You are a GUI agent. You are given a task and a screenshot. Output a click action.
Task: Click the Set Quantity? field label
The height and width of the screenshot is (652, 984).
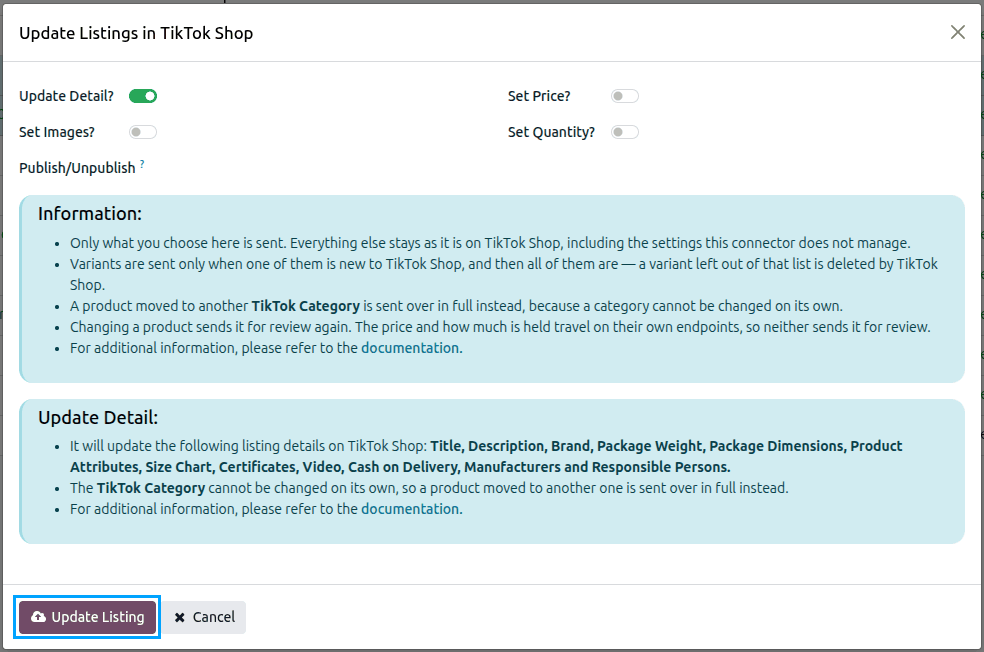[551, 132]
